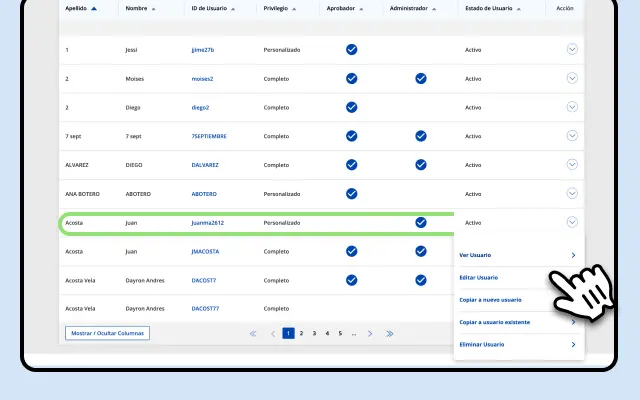Screen dimensions: 640x400
Task: Go to first page of results
Action: point(253,333)
